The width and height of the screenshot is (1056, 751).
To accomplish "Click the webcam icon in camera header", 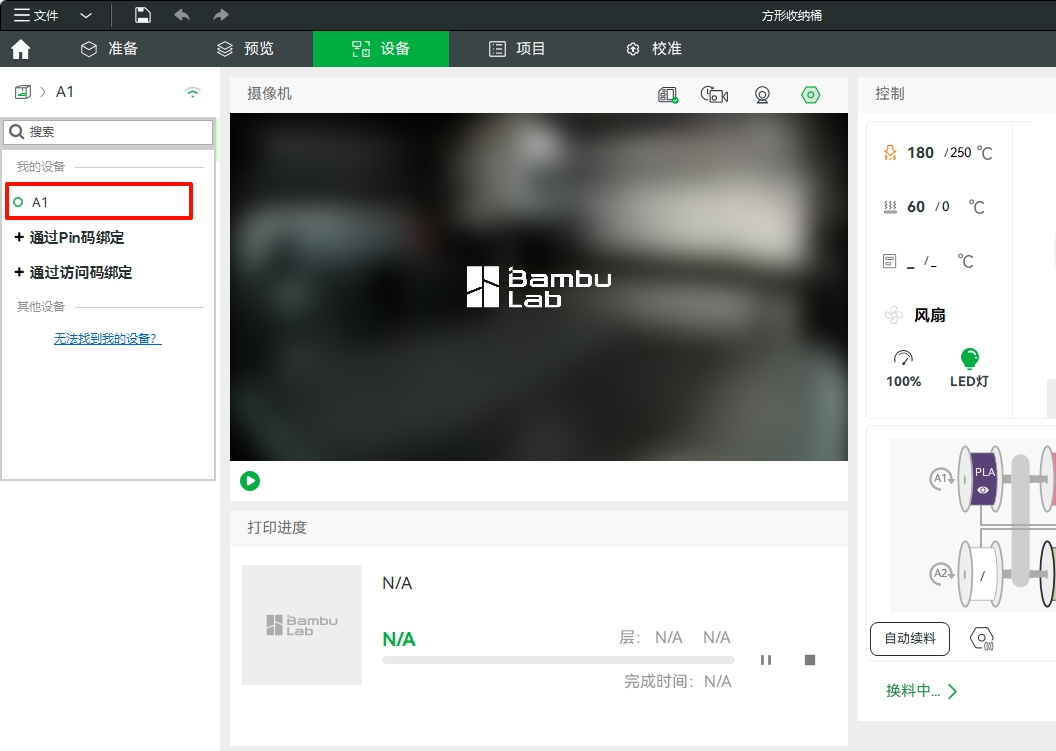I will (x=762, y=95).
